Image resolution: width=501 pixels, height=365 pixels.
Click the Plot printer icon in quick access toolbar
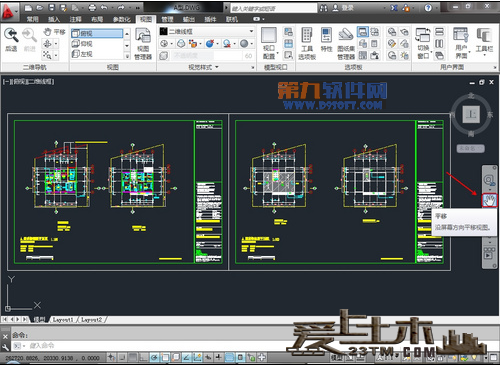click(92, 7)
